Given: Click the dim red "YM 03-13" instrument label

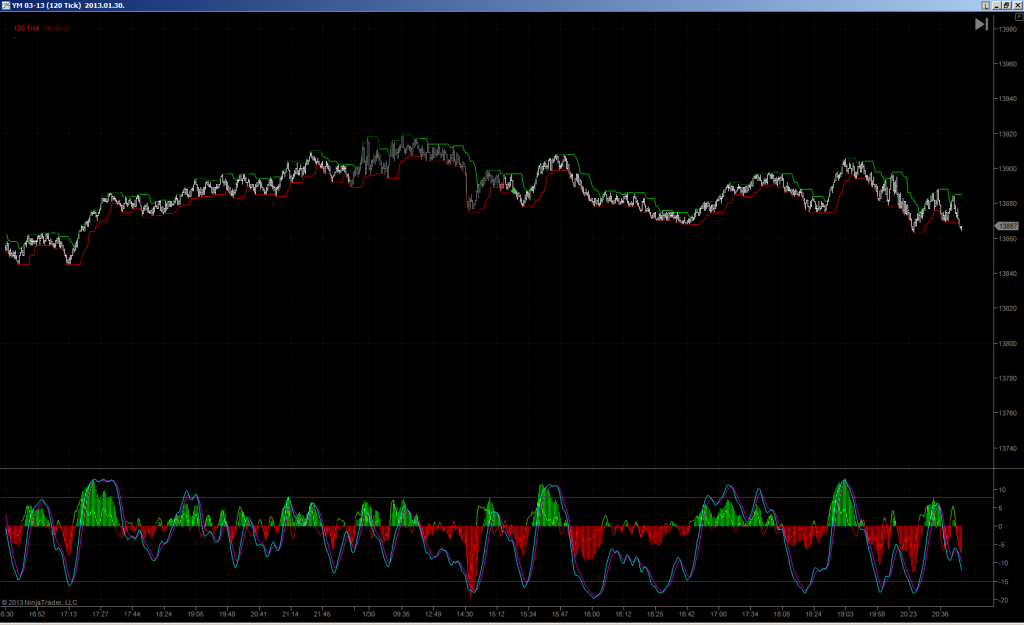Looking at the screenshot, I should coord(56,28).
